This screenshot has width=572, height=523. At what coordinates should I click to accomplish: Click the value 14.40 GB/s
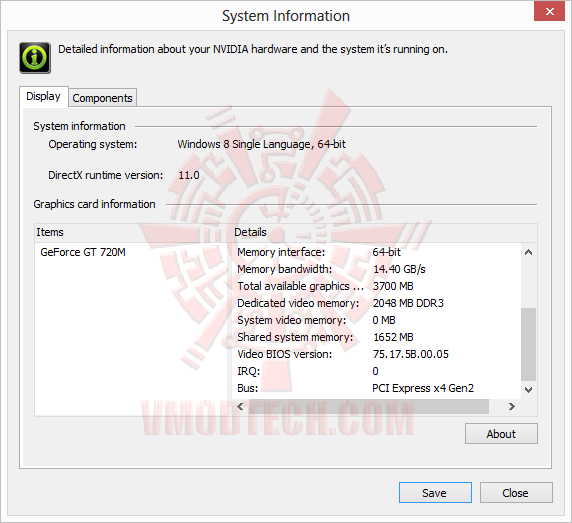(399, 269)
